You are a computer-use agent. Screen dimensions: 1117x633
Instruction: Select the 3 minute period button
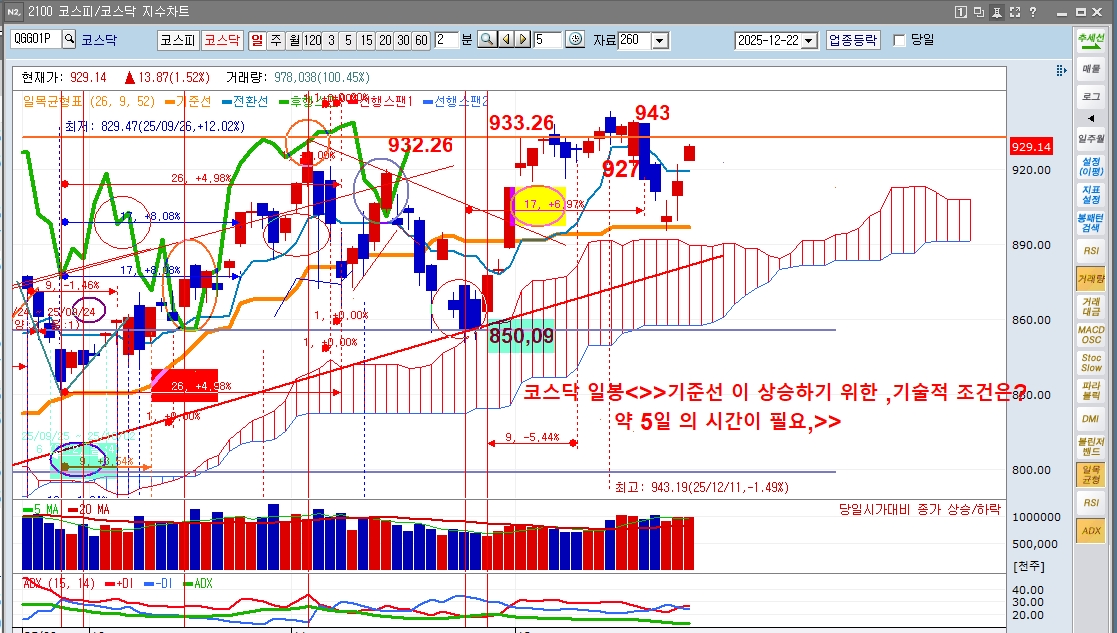331,41
